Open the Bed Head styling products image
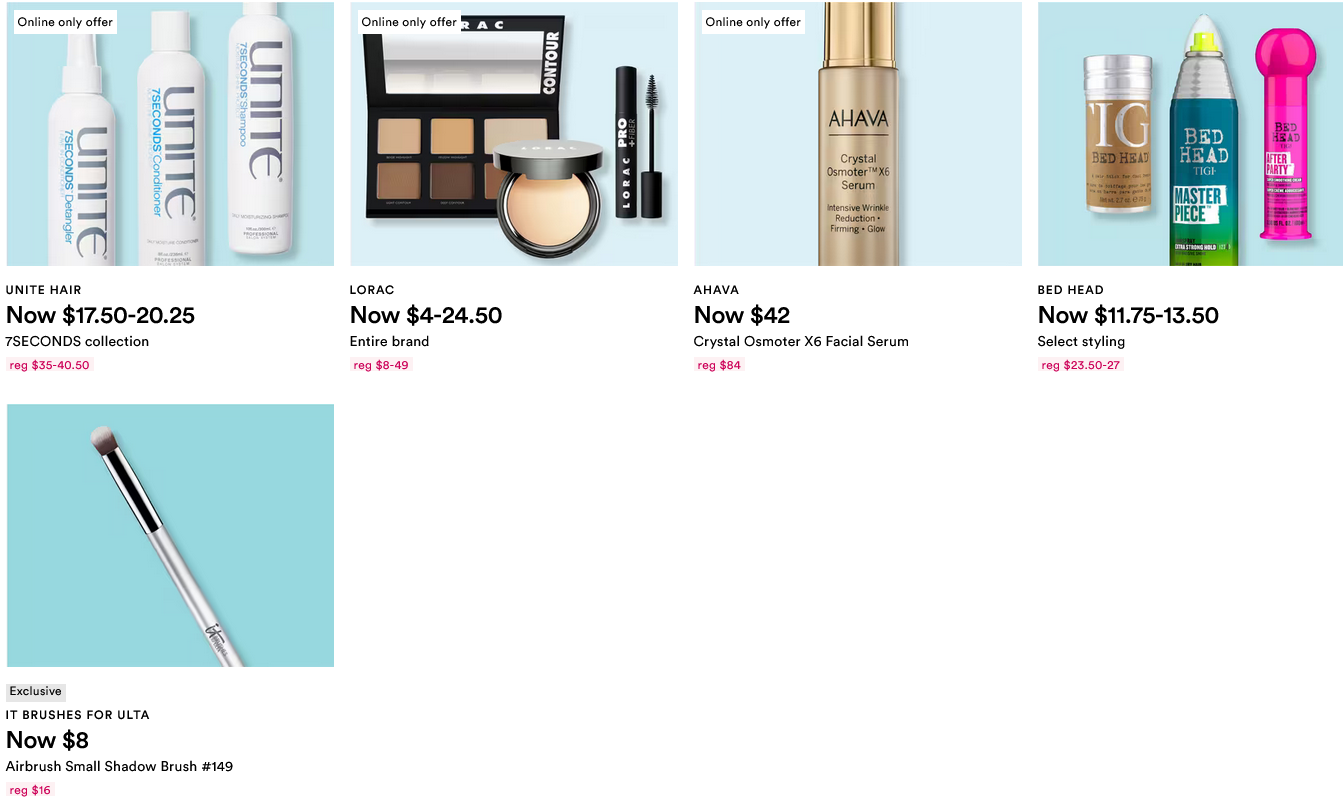The image size is (1343, 797). [x=1190, y=134]
